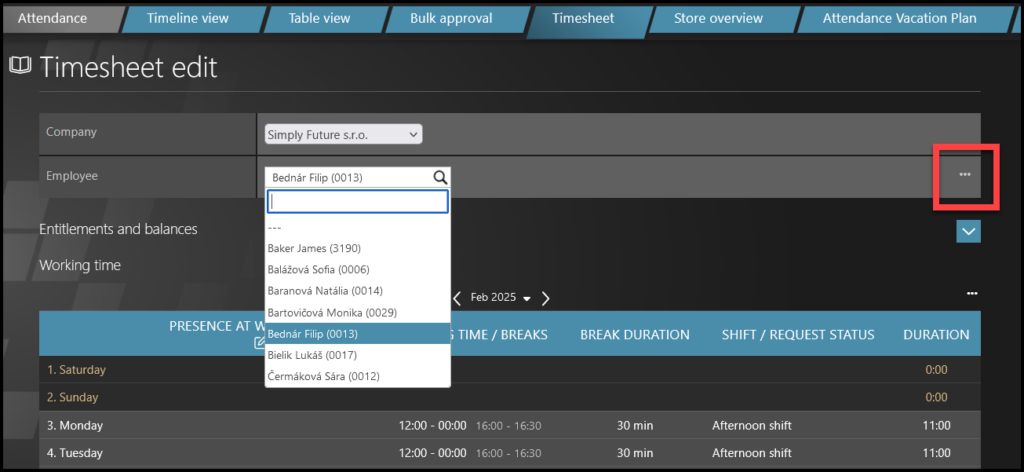Viewport: 1024px width, 472px height.
Task: Open the Store overview tab
Action: coord(717,18)
